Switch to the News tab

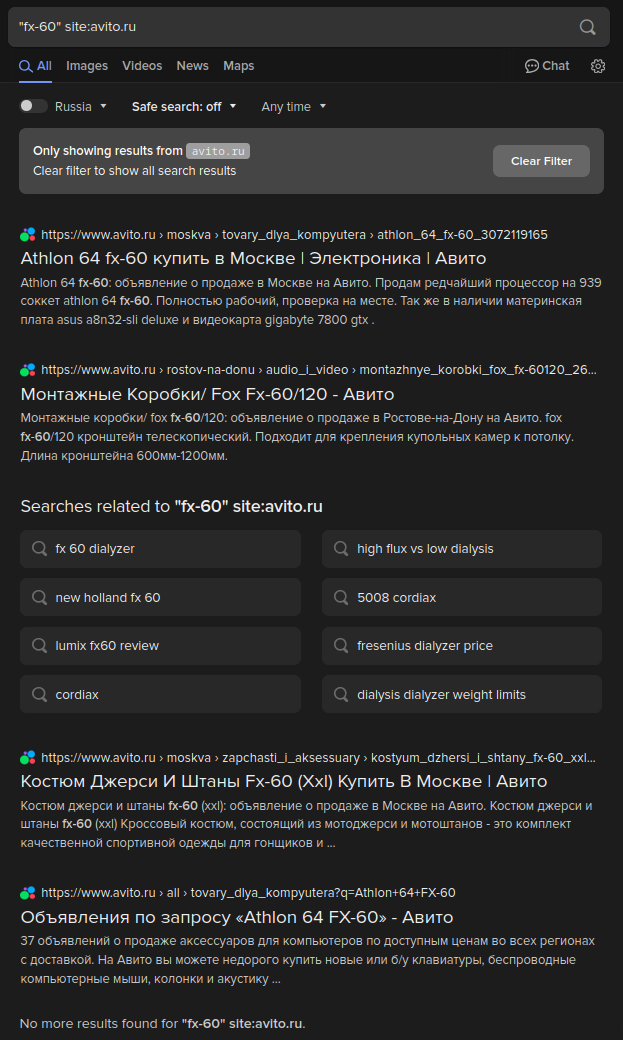192,66
